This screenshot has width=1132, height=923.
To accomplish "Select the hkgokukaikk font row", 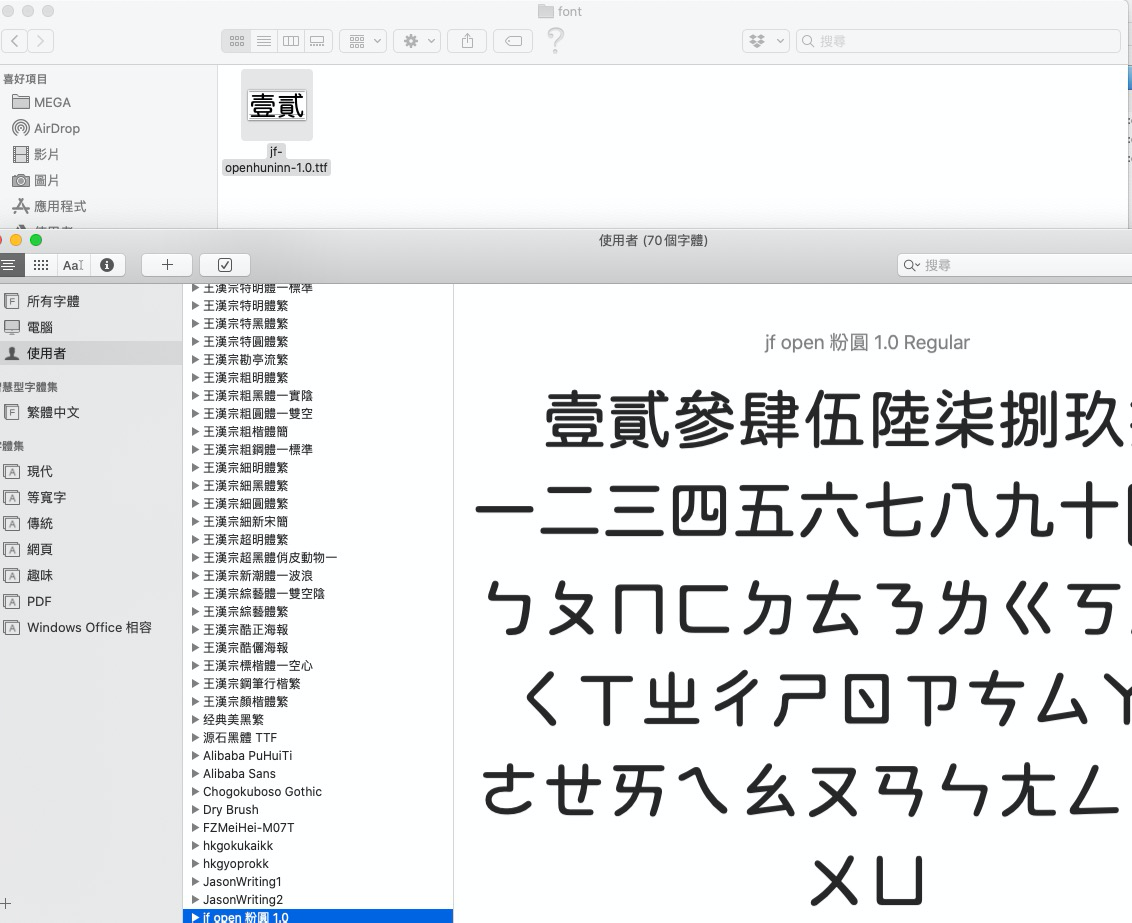I will 318,846.
